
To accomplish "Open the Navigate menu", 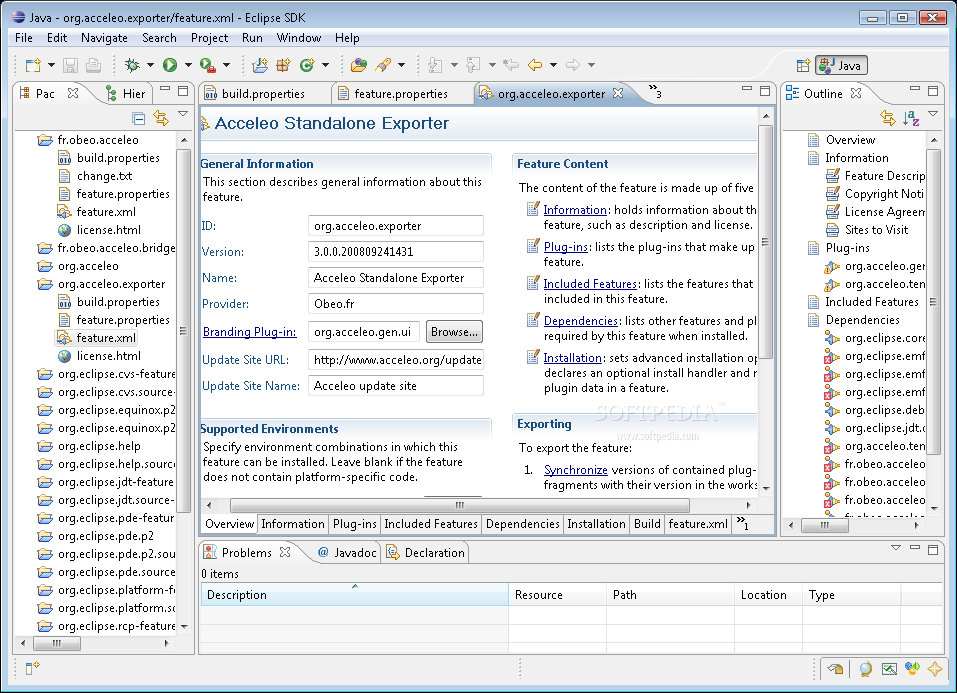I will (x=104, y=38).
